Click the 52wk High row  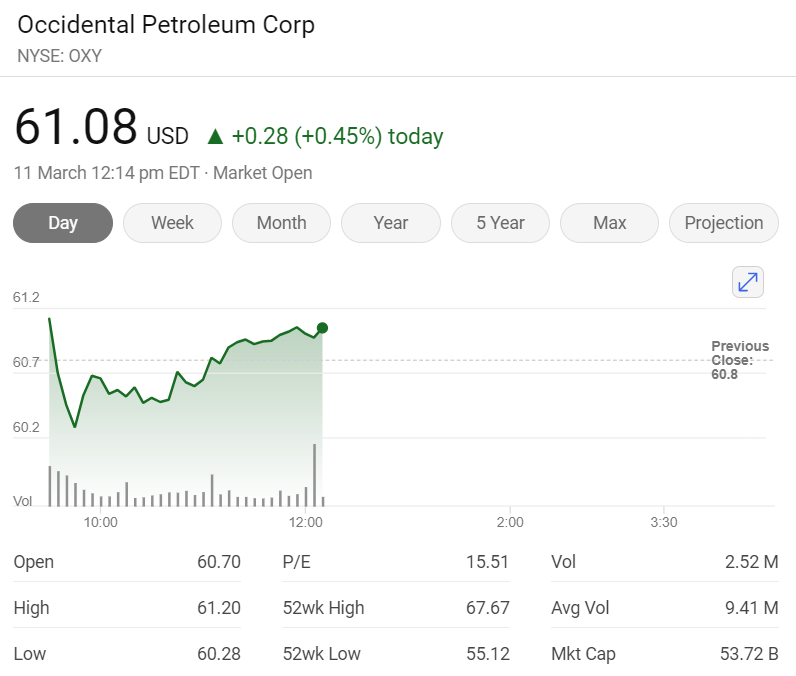[396, 608]
